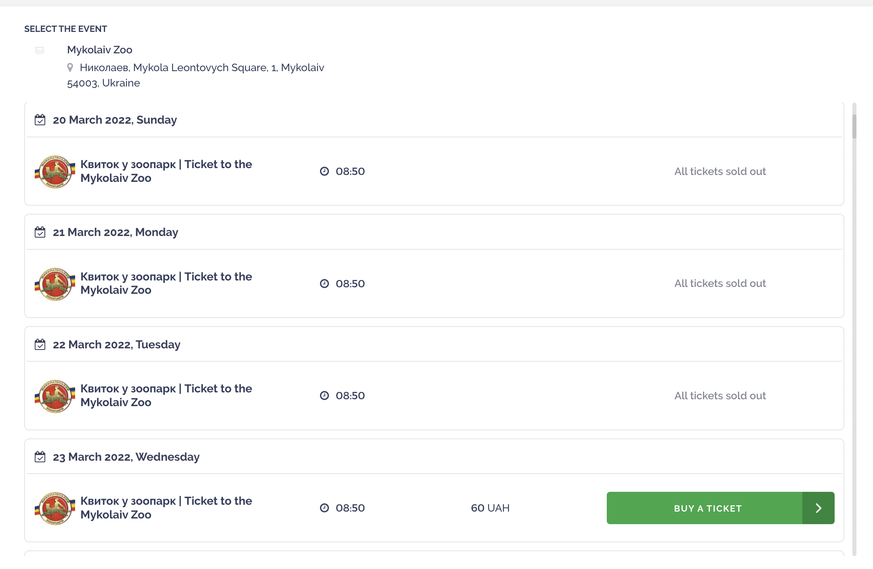873x569 pixels.
Task: Click the green Buy a Ticket button
Action: (x=720, y=508)
